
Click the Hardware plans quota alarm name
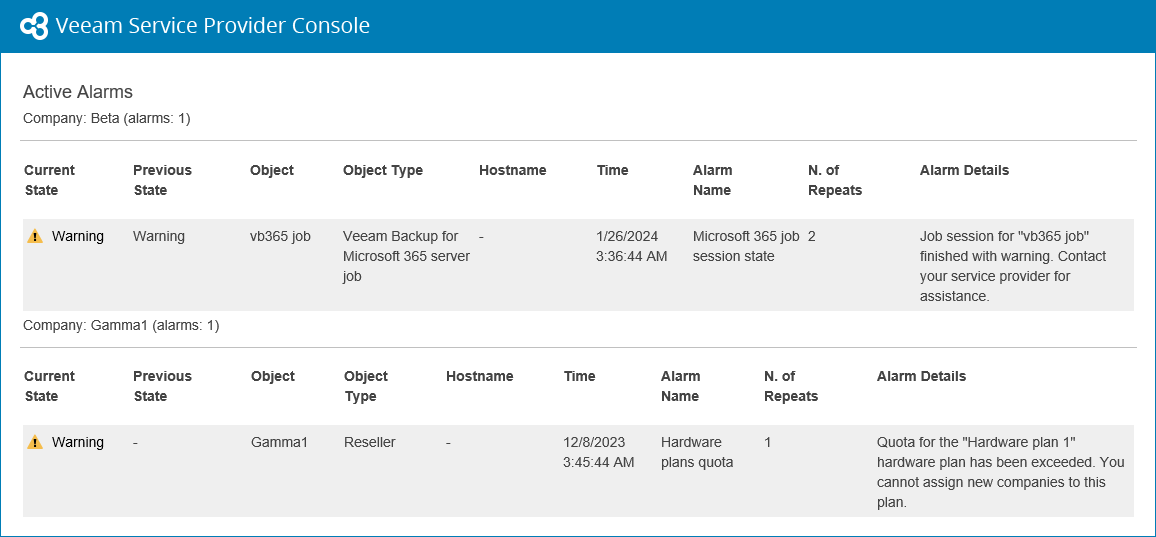coord(697,452)
